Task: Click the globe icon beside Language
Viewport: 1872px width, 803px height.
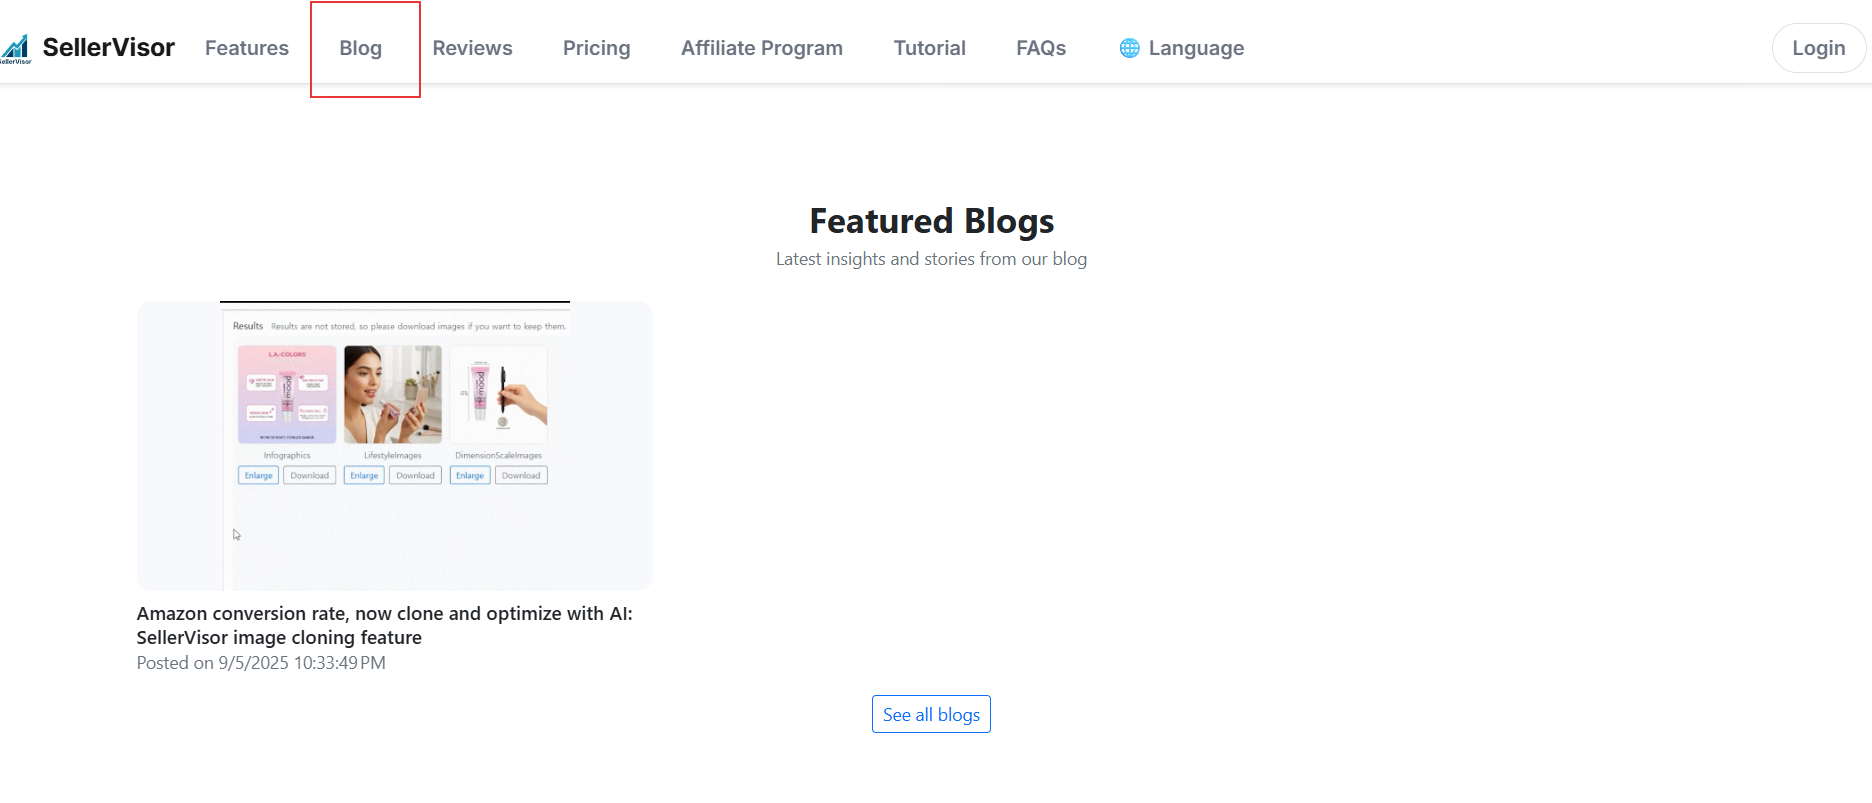Action: pyautogui.click(x=1129, y=48)
